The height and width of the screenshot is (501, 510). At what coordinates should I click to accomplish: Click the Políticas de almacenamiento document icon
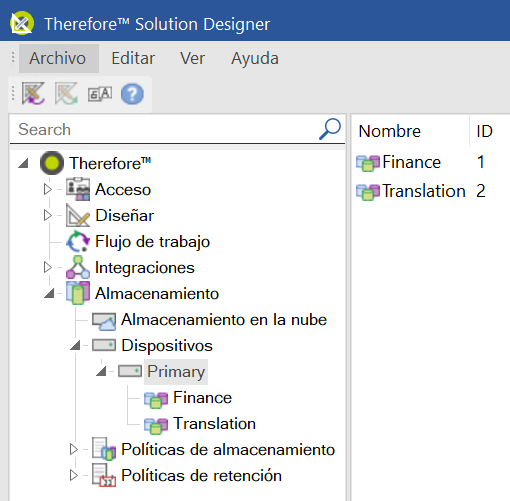coord(104,449)
